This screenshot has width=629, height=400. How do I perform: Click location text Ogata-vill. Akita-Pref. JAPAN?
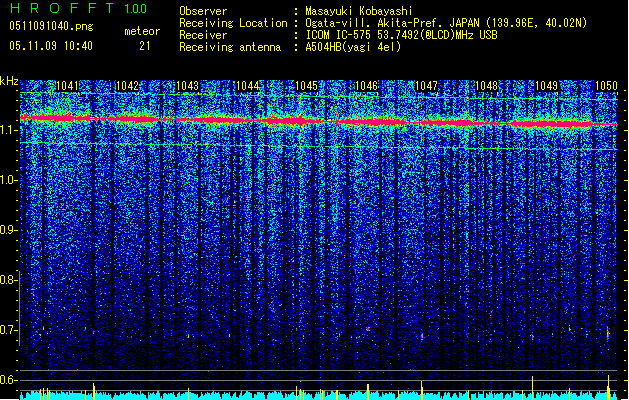pyautogui.click(x=392, y=23)
